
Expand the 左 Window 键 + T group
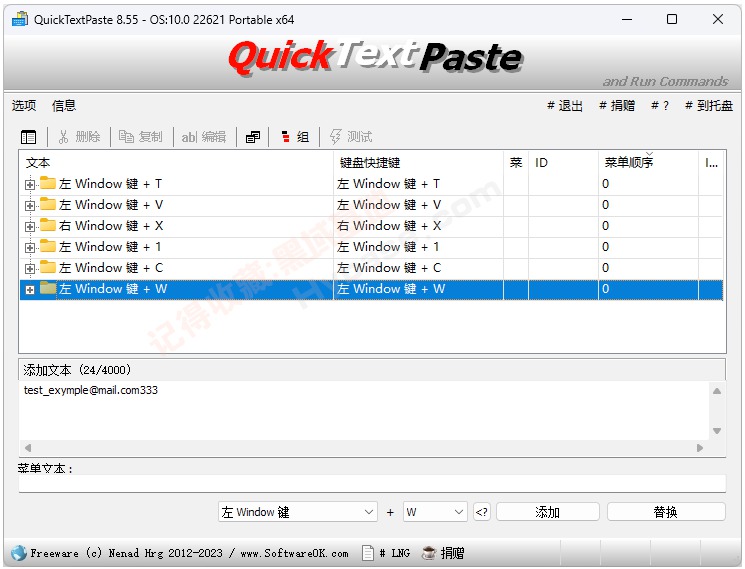pos(30,184)
